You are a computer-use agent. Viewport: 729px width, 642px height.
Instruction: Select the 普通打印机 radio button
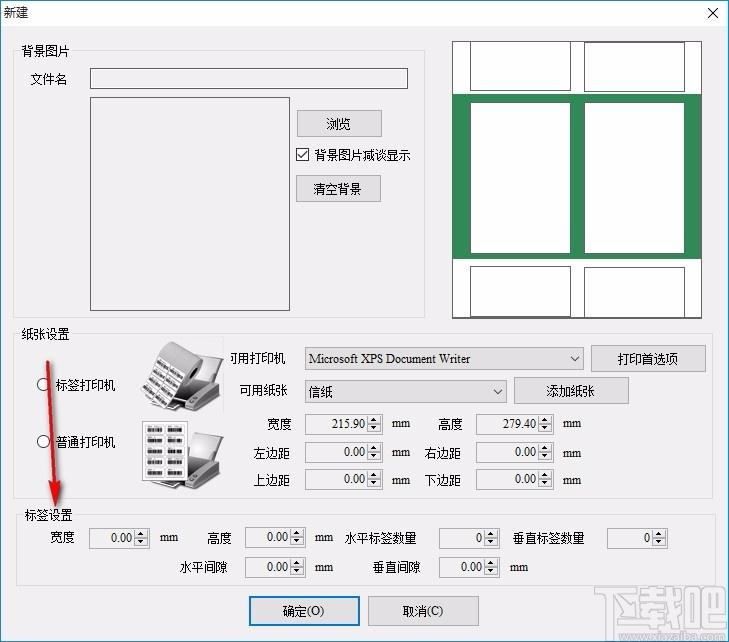coord(43,441)
